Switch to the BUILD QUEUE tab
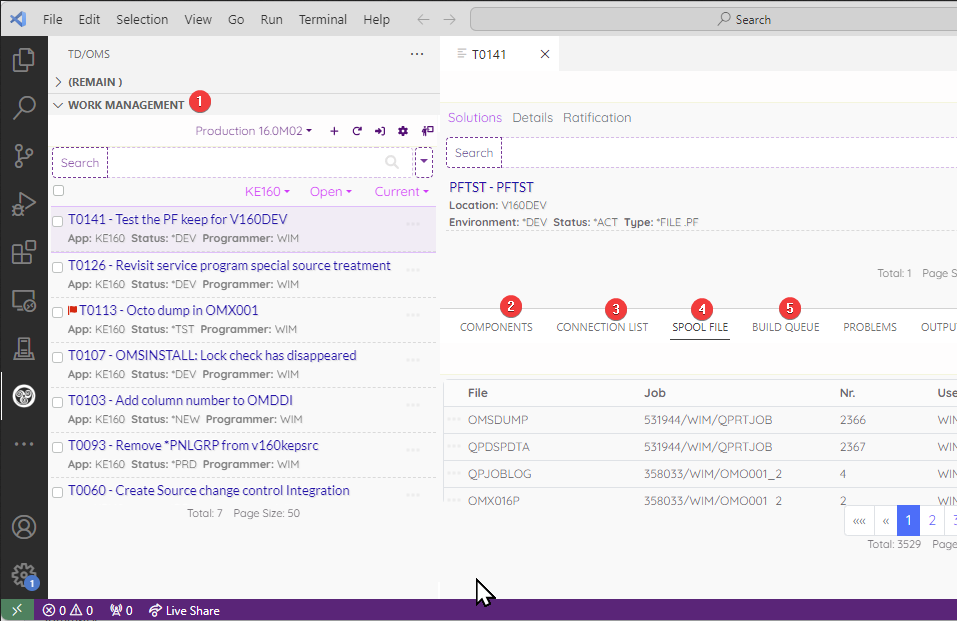The height and width of the screenshot is (621, 957). [x=785, y=327]
